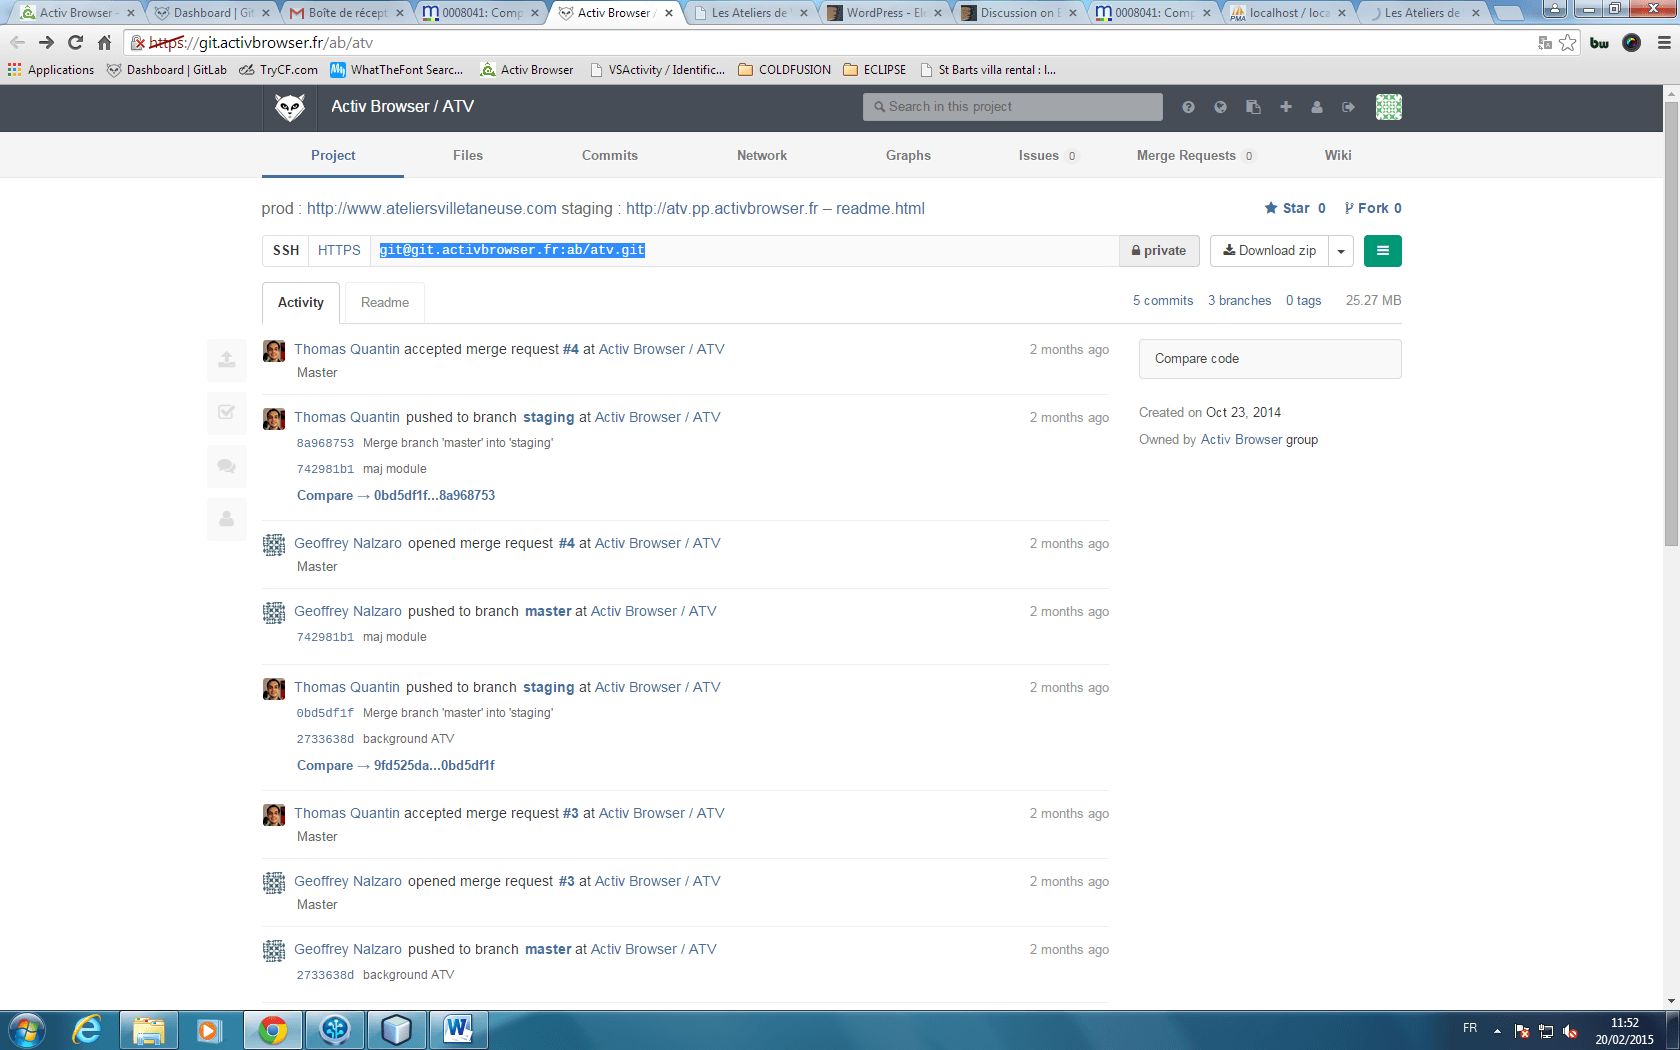Click the Search in this project field
The height and width of the screenshot is (1050, 1680).
tap(1012, 107)
